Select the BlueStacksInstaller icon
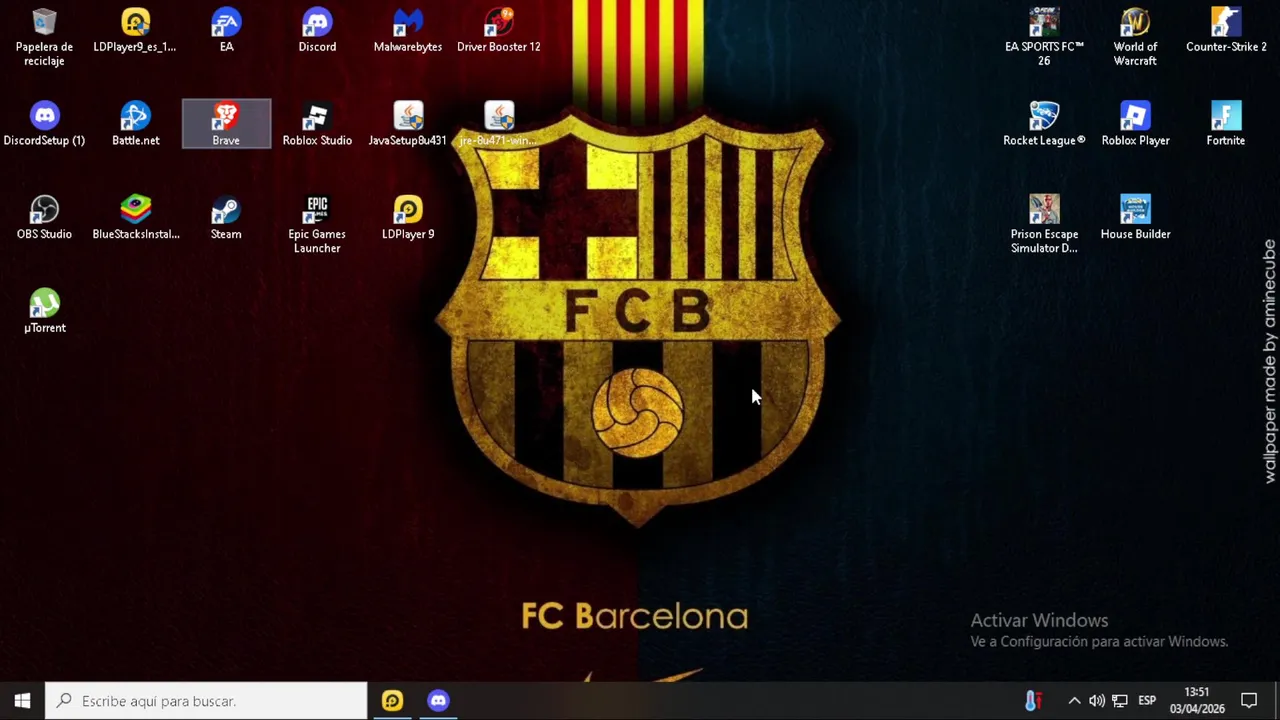1280x720 pixels. [x=135, y=218]
